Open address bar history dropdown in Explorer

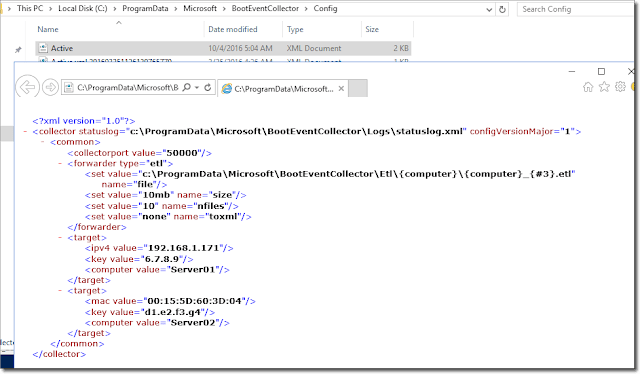coord(489,9)
